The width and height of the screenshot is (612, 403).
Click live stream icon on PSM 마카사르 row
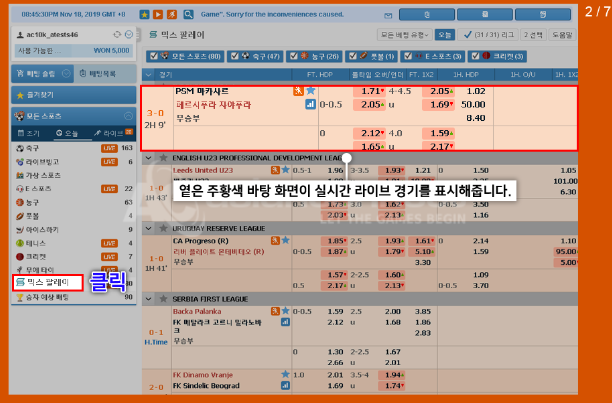coord(298,91)
